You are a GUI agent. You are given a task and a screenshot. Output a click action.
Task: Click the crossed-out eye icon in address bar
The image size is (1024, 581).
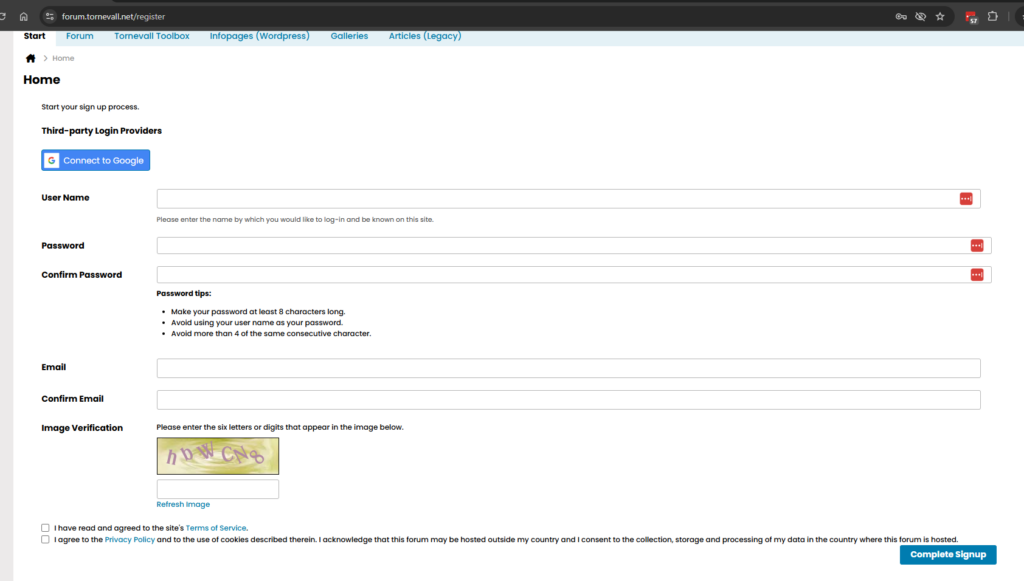click(x=920, y=16)
